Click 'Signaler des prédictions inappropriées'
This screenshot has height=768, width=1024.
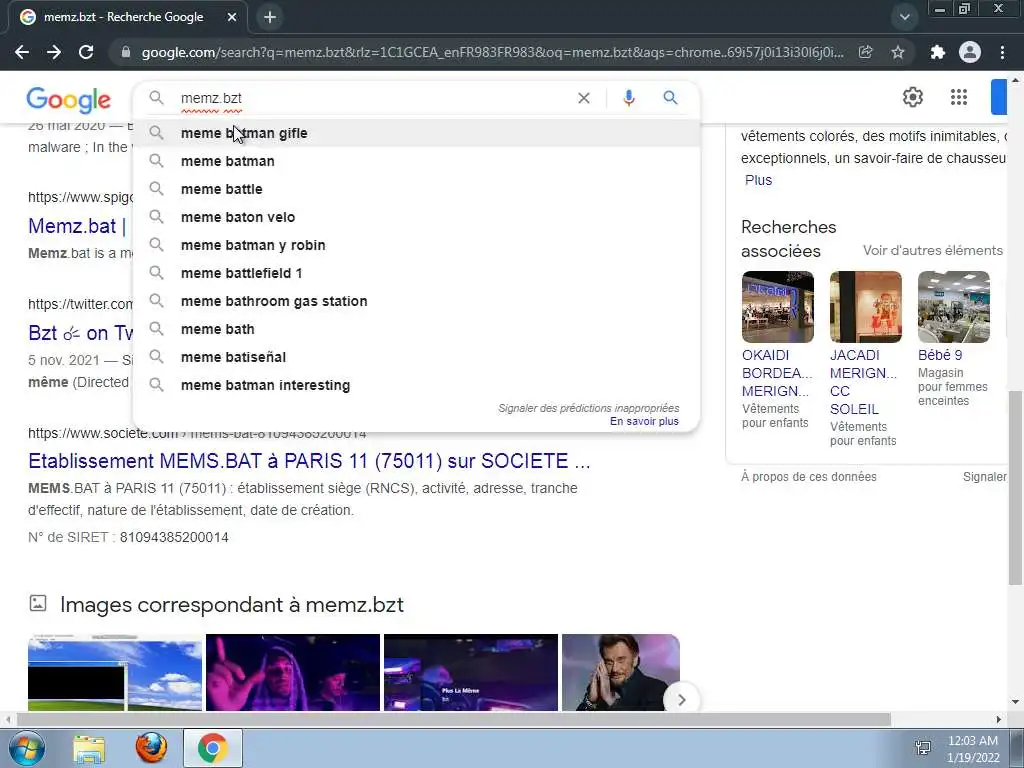(588, 408)
